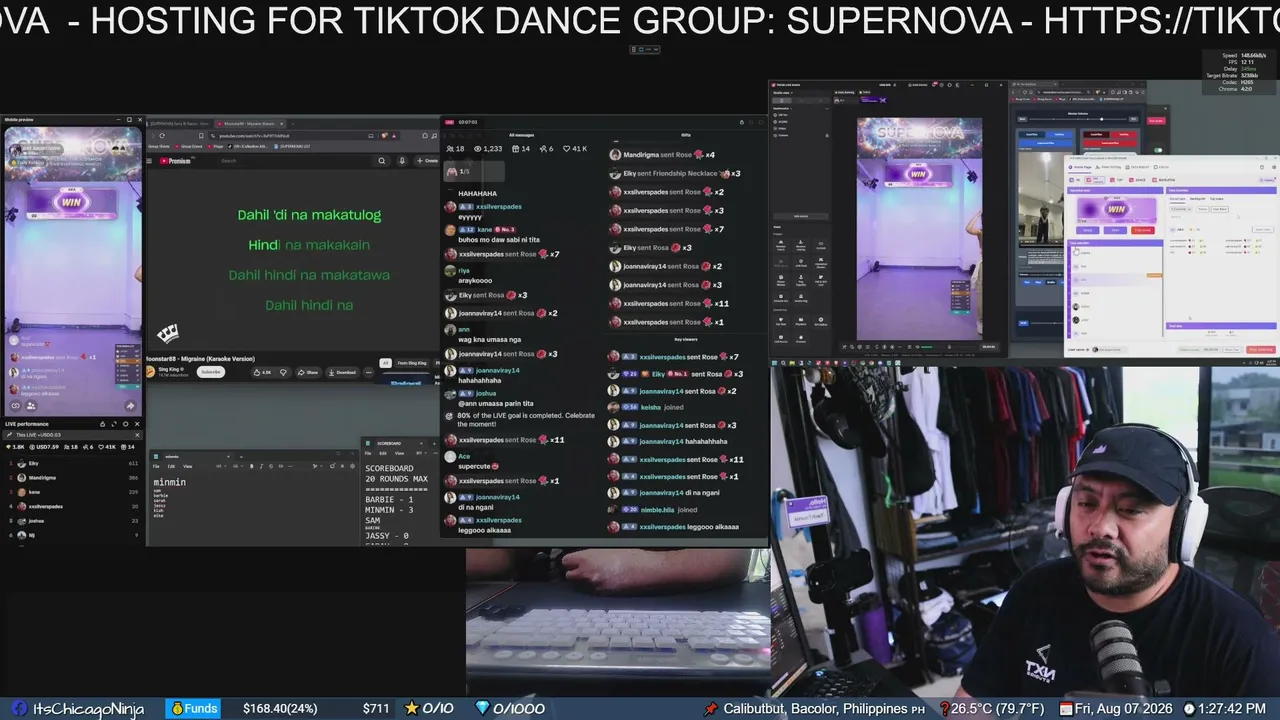
Task: Click the "buhos mo daw sabi ni tita" message
Action: pyautogui.click(x=497, y=241)
